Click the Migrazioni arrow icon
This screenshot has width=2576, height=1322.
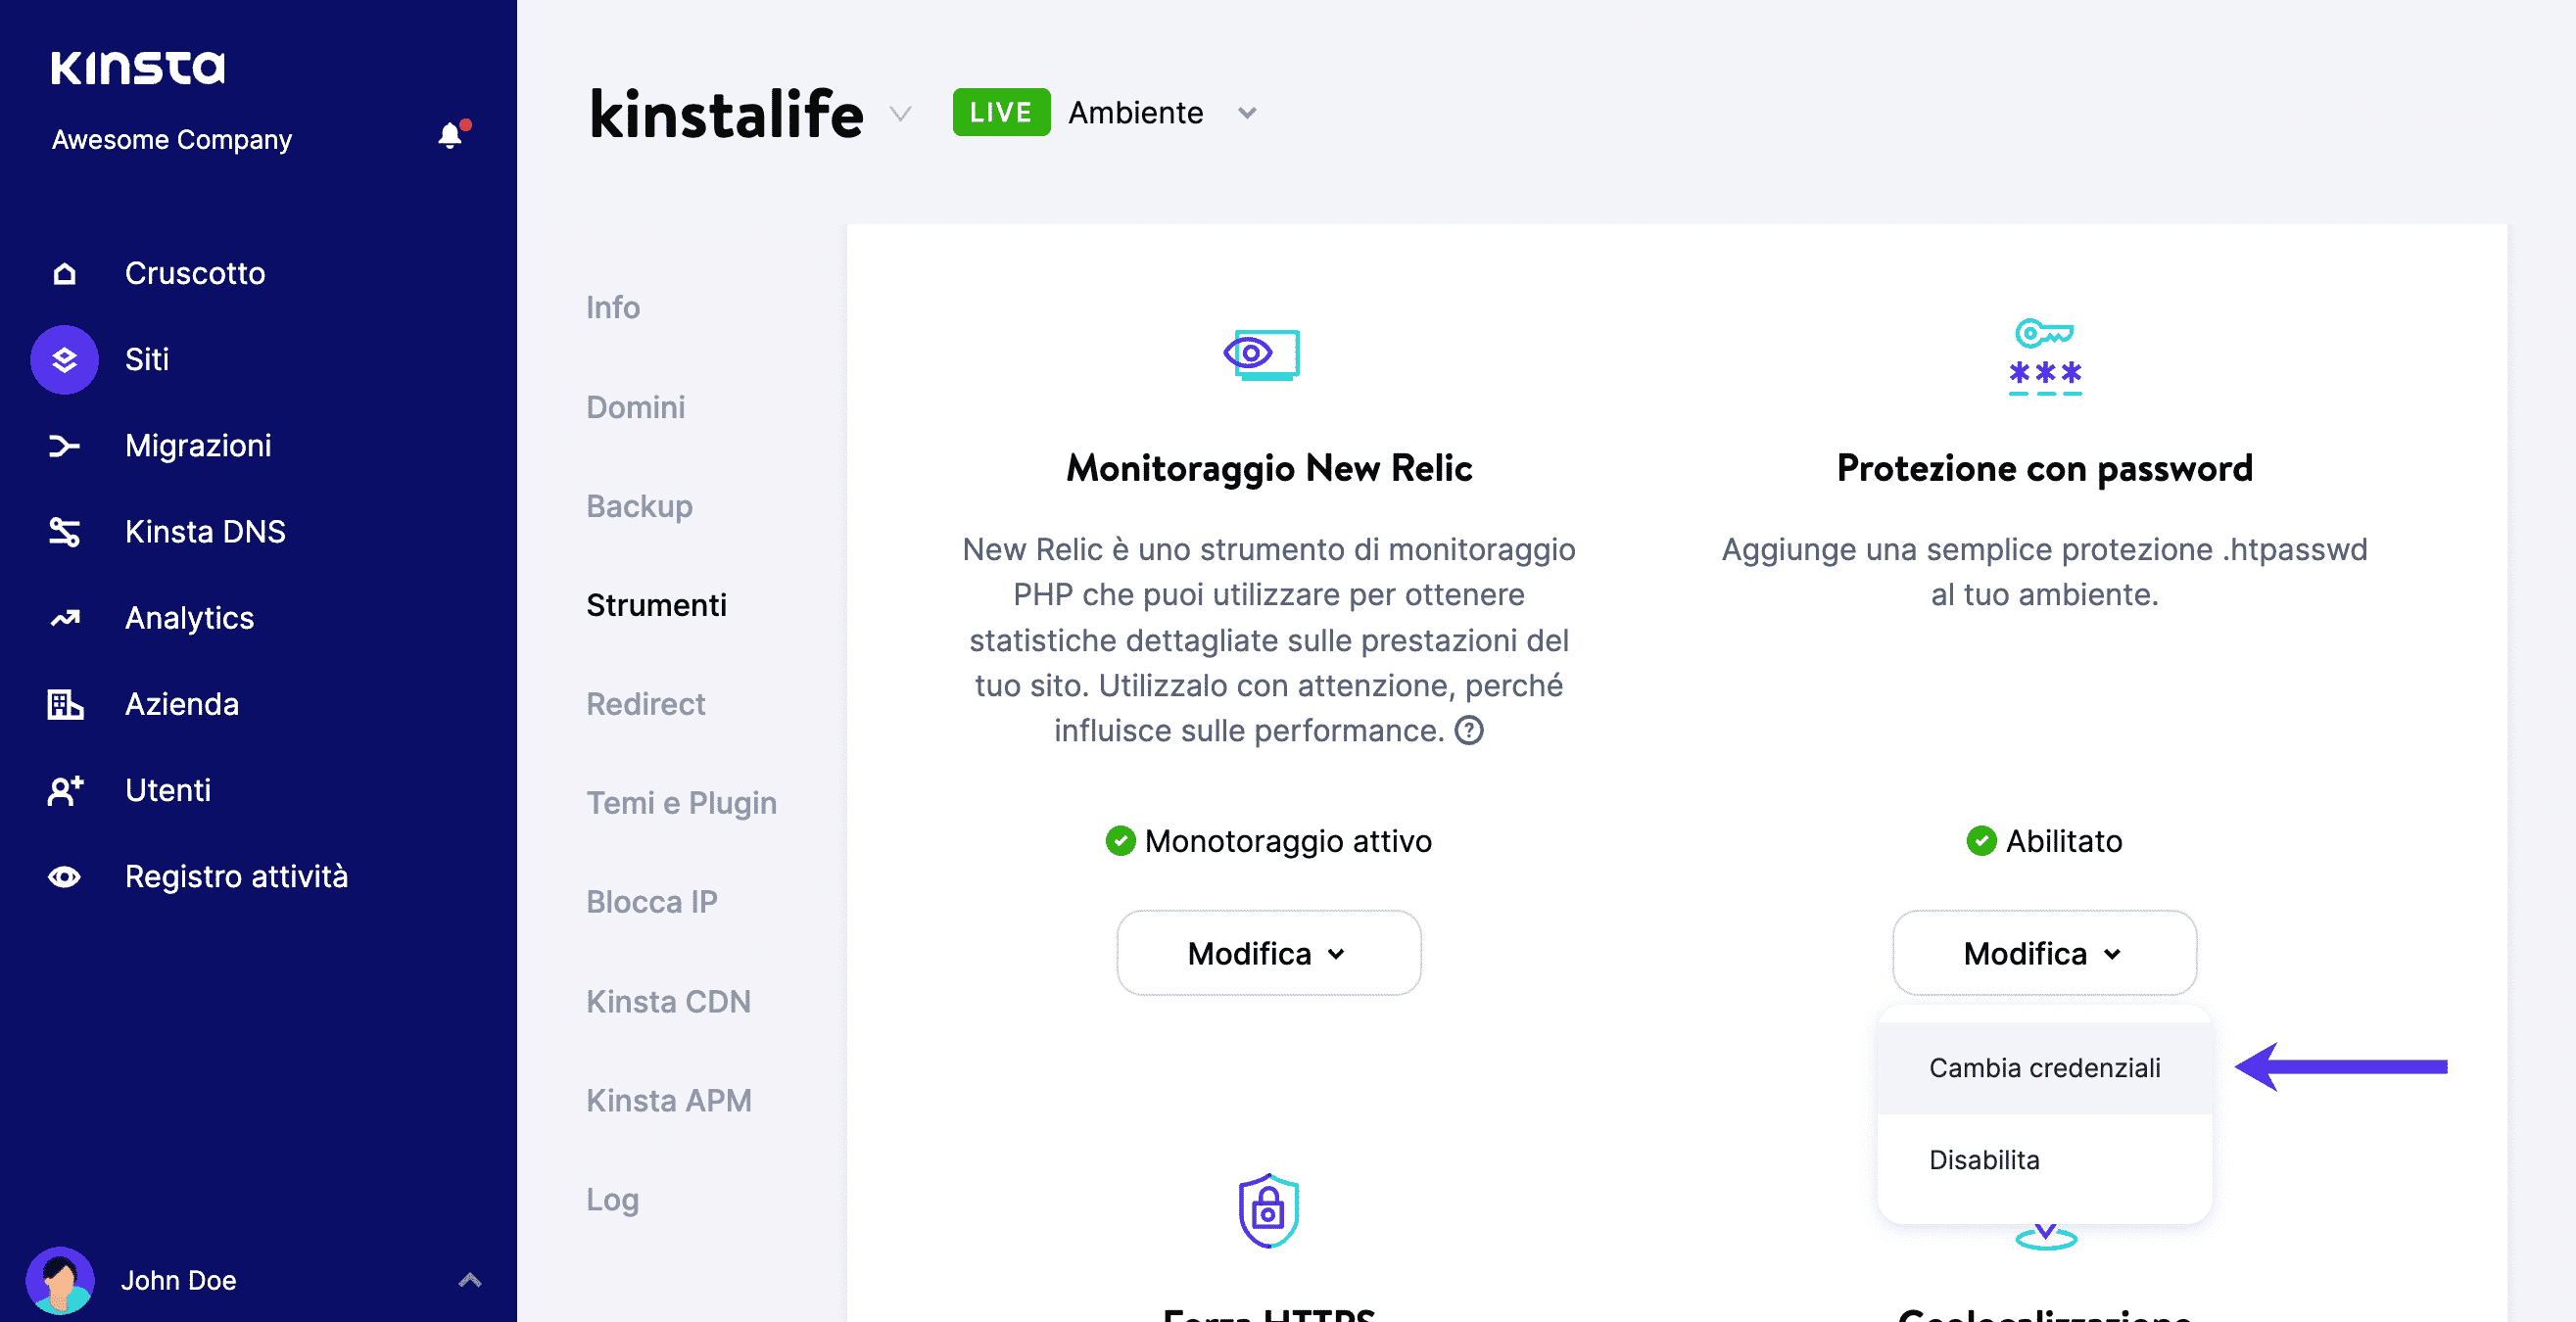pos(64,446)
